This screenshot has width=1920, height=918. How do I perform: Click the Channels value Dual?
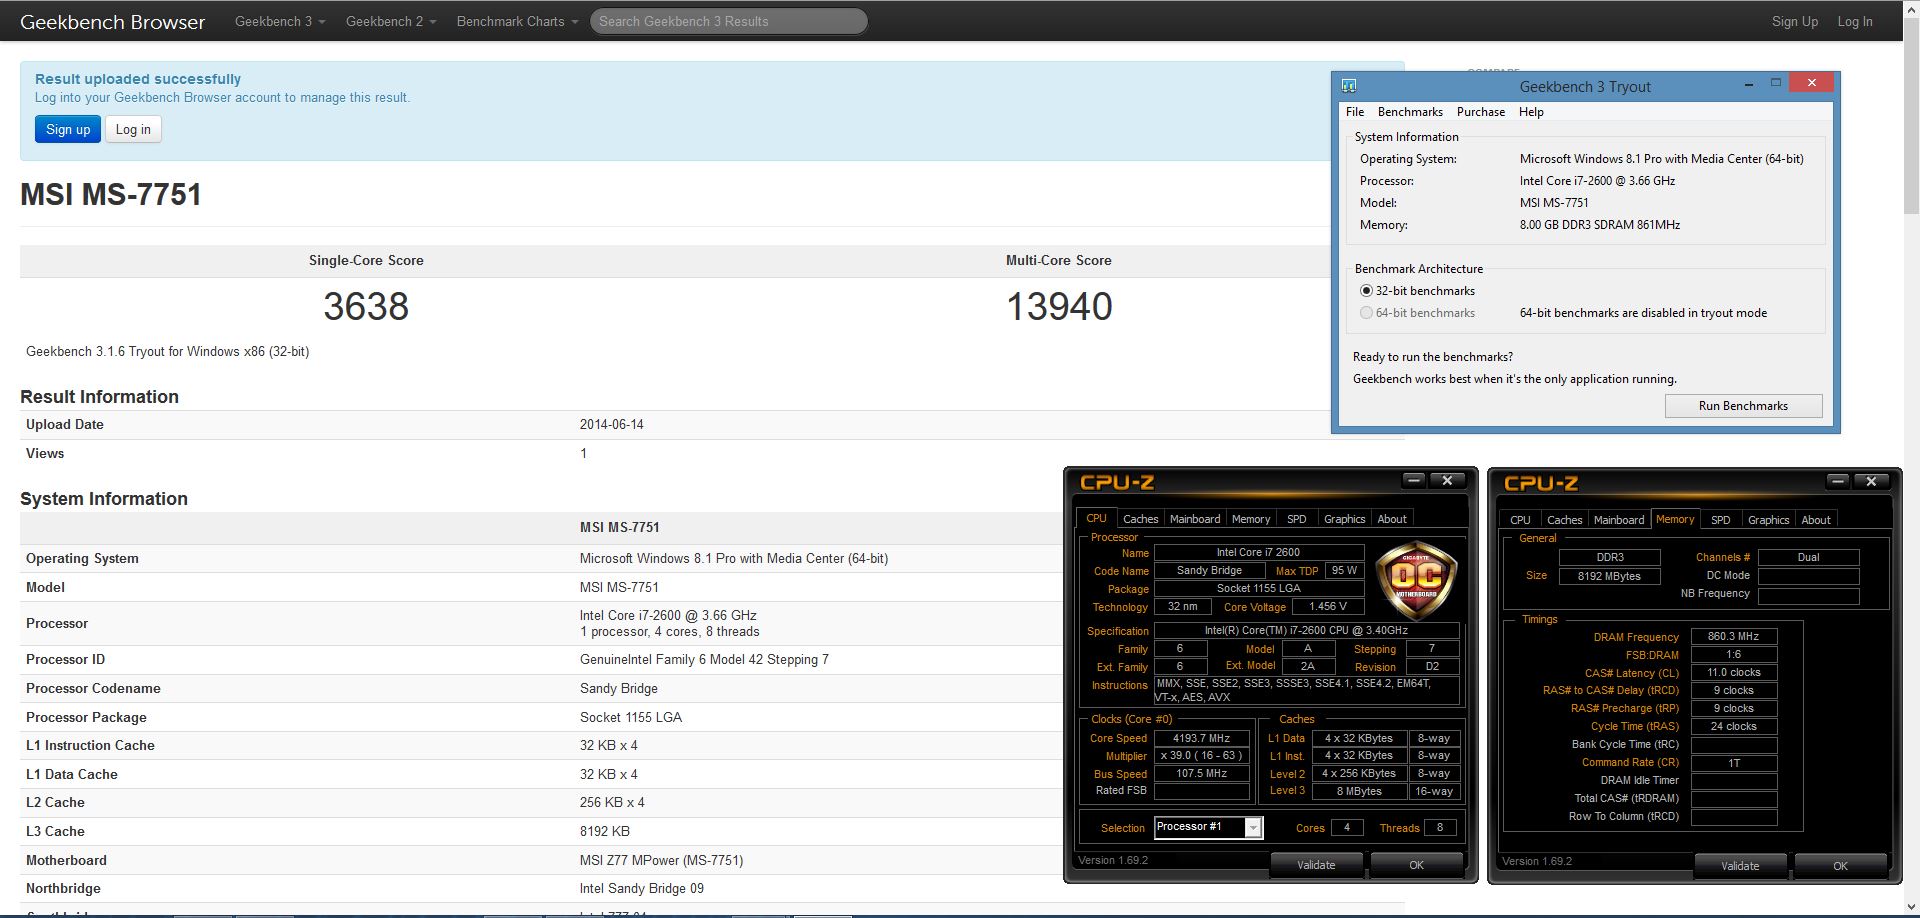pos(1808,557)
